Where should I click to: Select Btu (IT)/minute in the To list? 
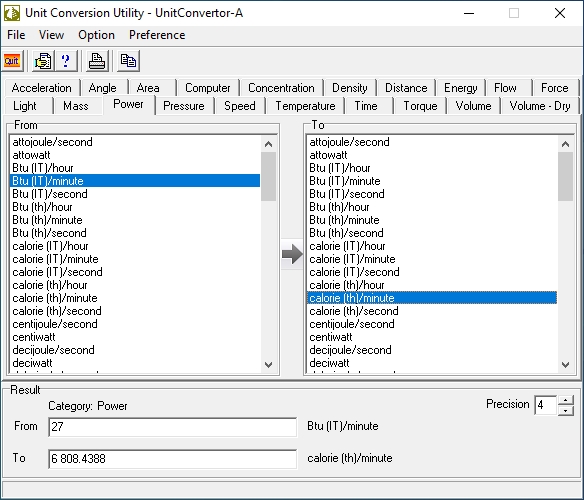tap(432, 181)
